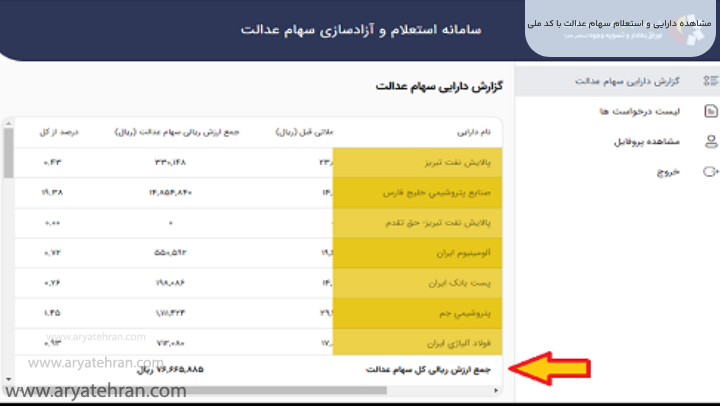Click the report list icon beside گزارش دارایی سهام عدالت
720x406 pixels.
pyautogui.click(x=711, y=81)
